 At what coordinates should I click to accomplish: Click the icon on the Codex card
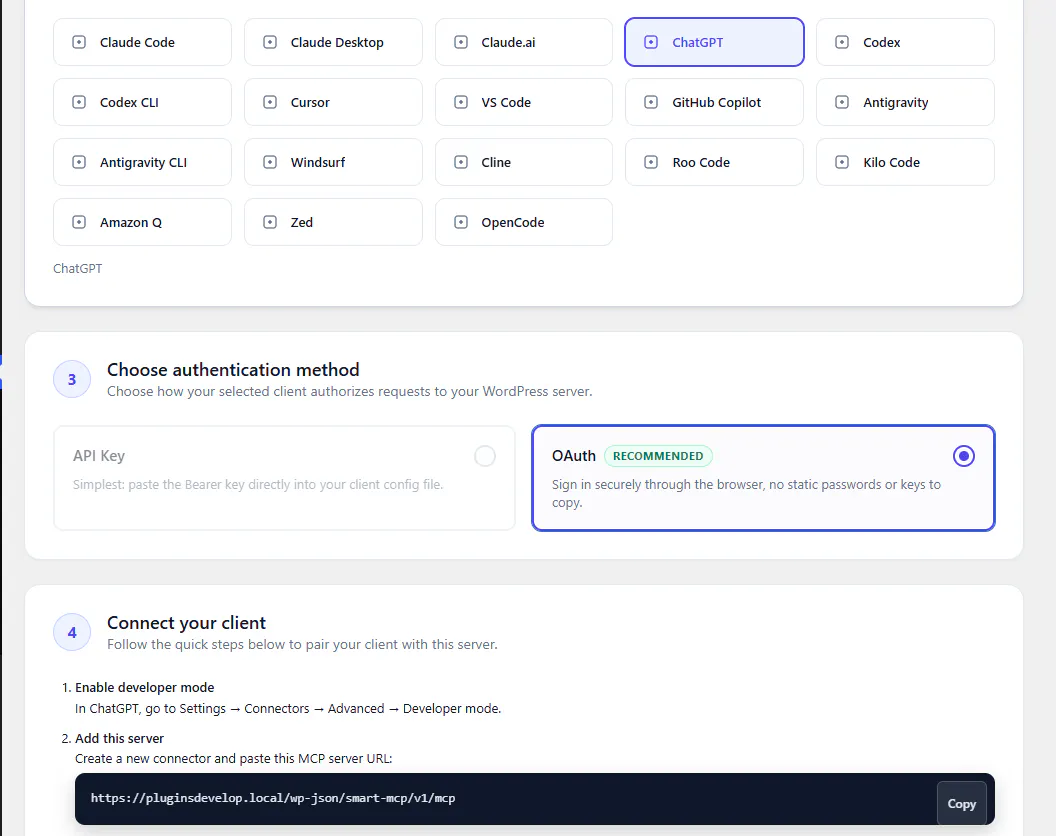click(x=842, y=42)
